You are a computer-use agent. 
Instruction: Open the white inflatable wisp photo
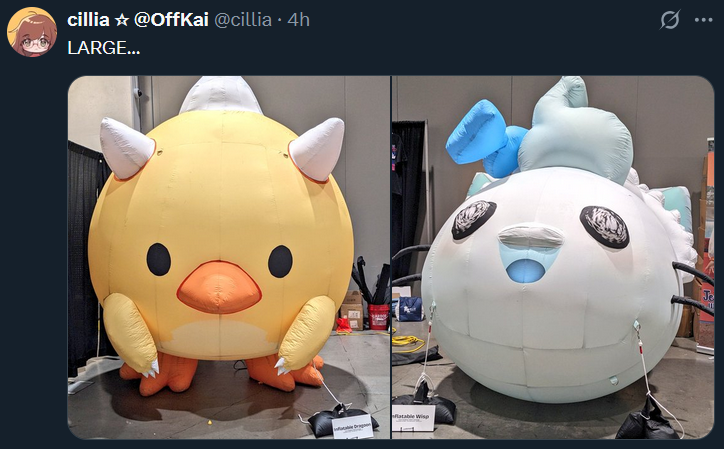click(553, 257)
